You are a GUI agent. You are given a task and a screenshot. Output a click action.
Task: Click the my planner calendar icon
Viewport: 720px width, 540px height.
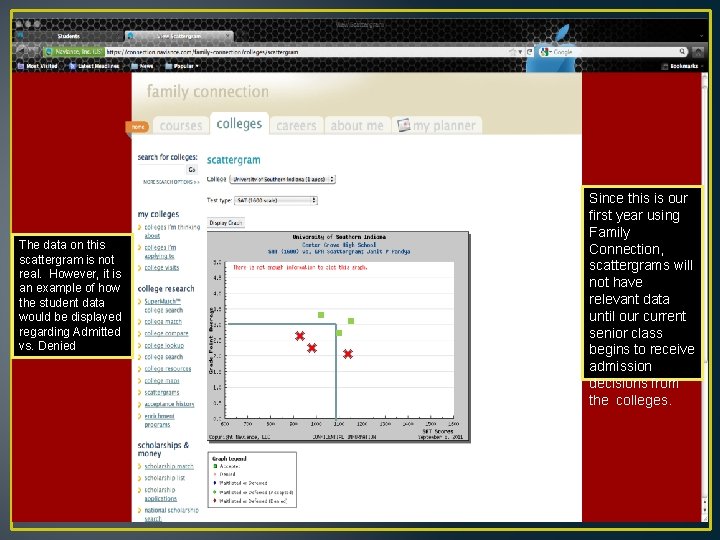[x=403, y=125]
